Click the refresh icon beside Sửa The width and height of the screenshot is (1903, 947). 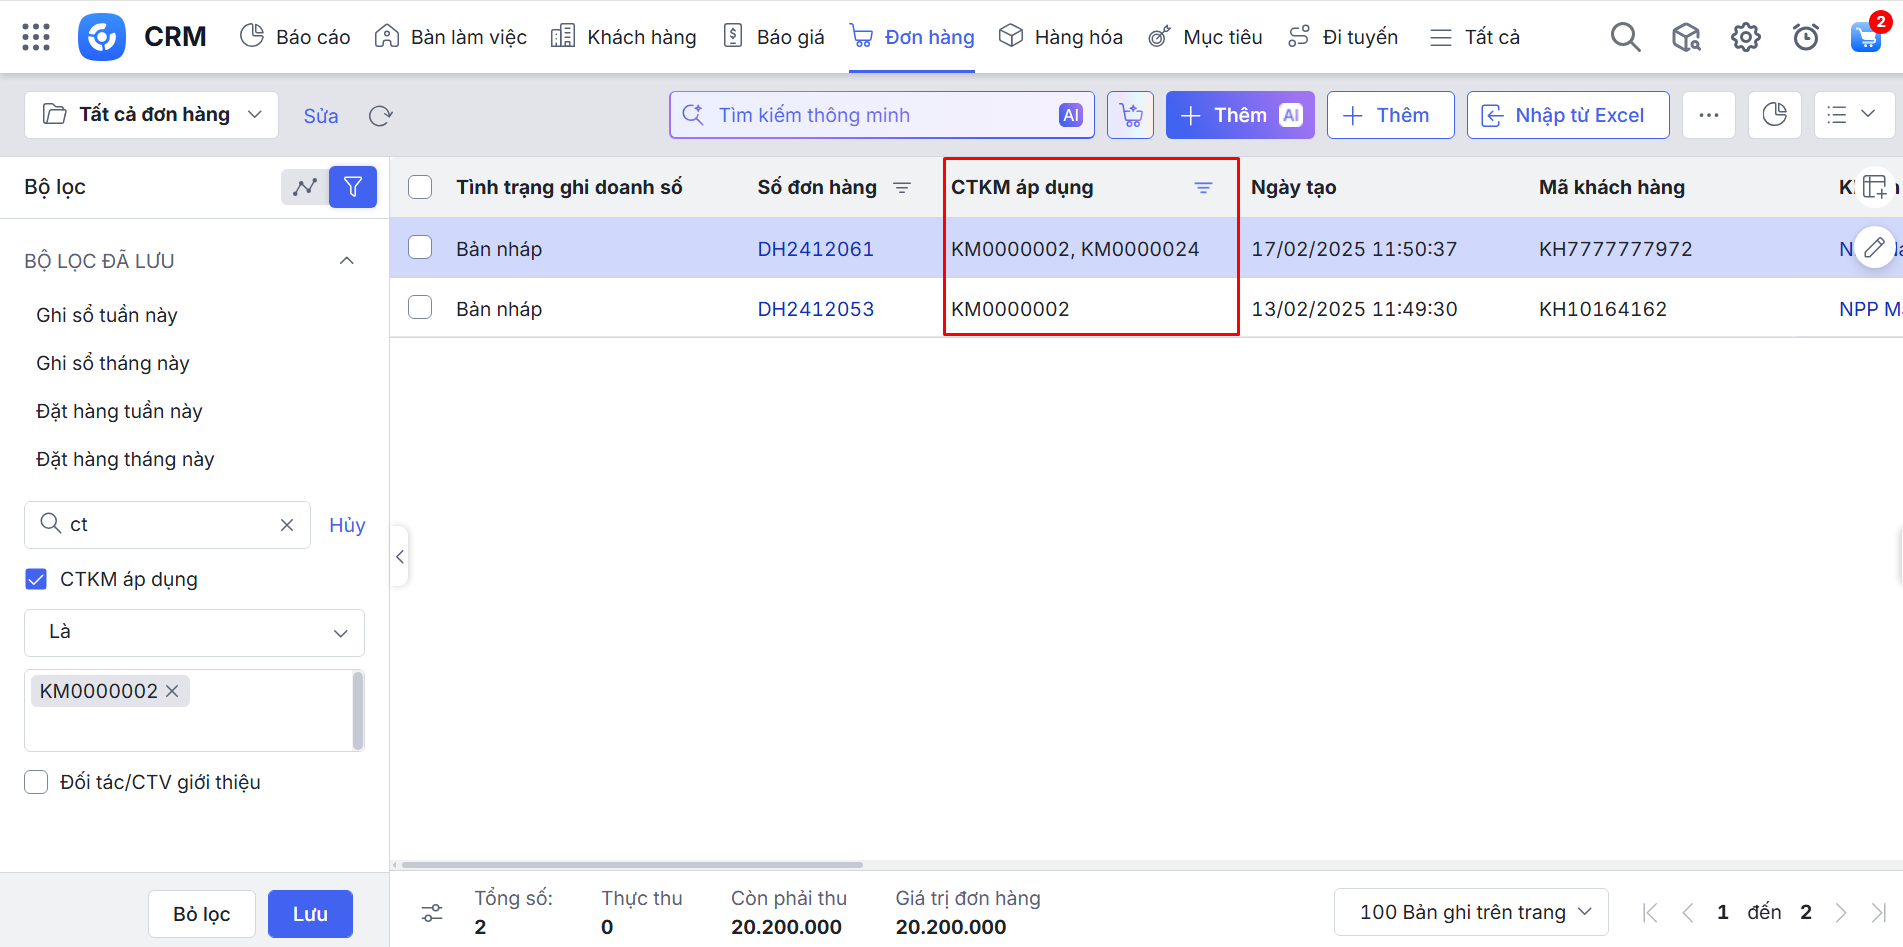(380, 116)
